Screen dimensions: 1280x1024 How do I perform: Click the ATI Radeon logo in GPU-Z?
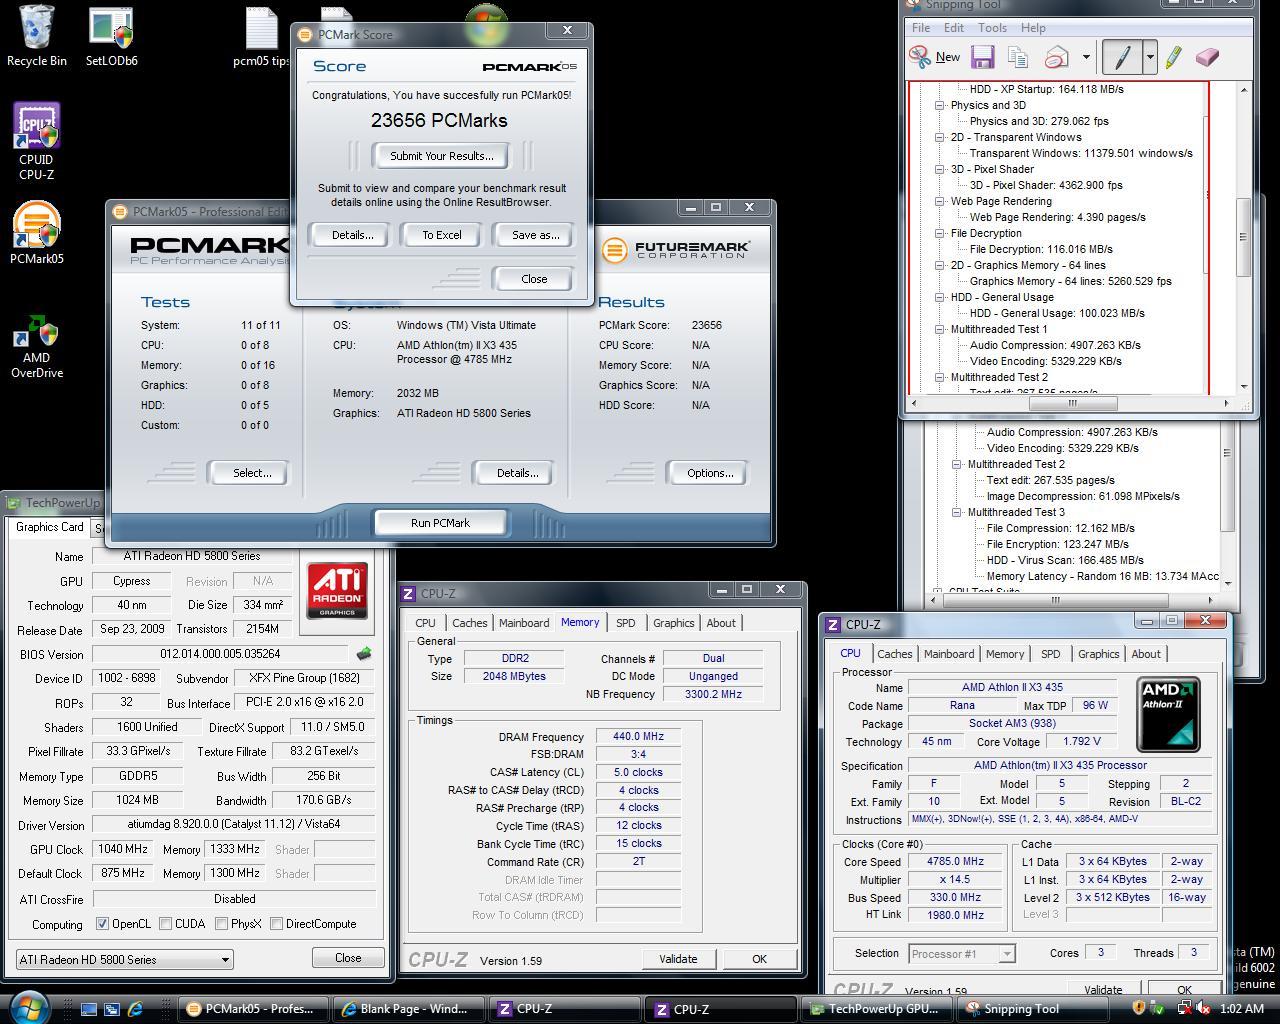coord(337,590)
